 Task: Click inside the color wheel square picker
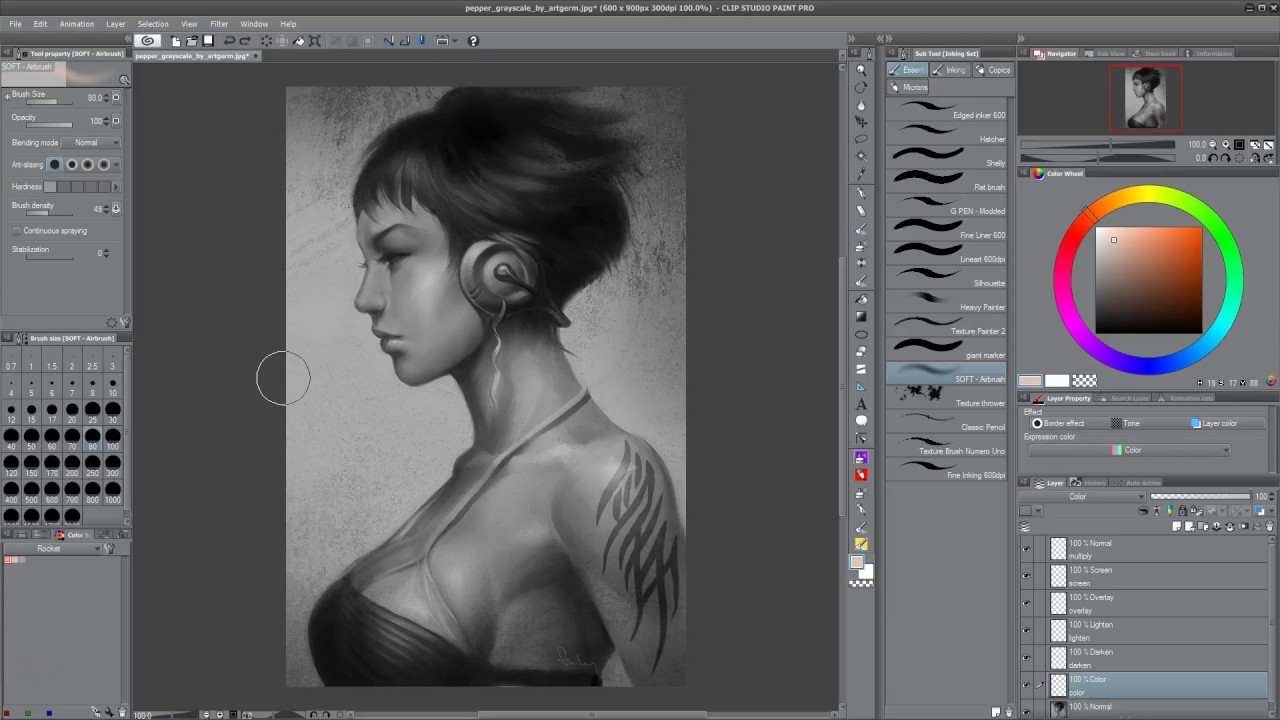click(1149, 280)
